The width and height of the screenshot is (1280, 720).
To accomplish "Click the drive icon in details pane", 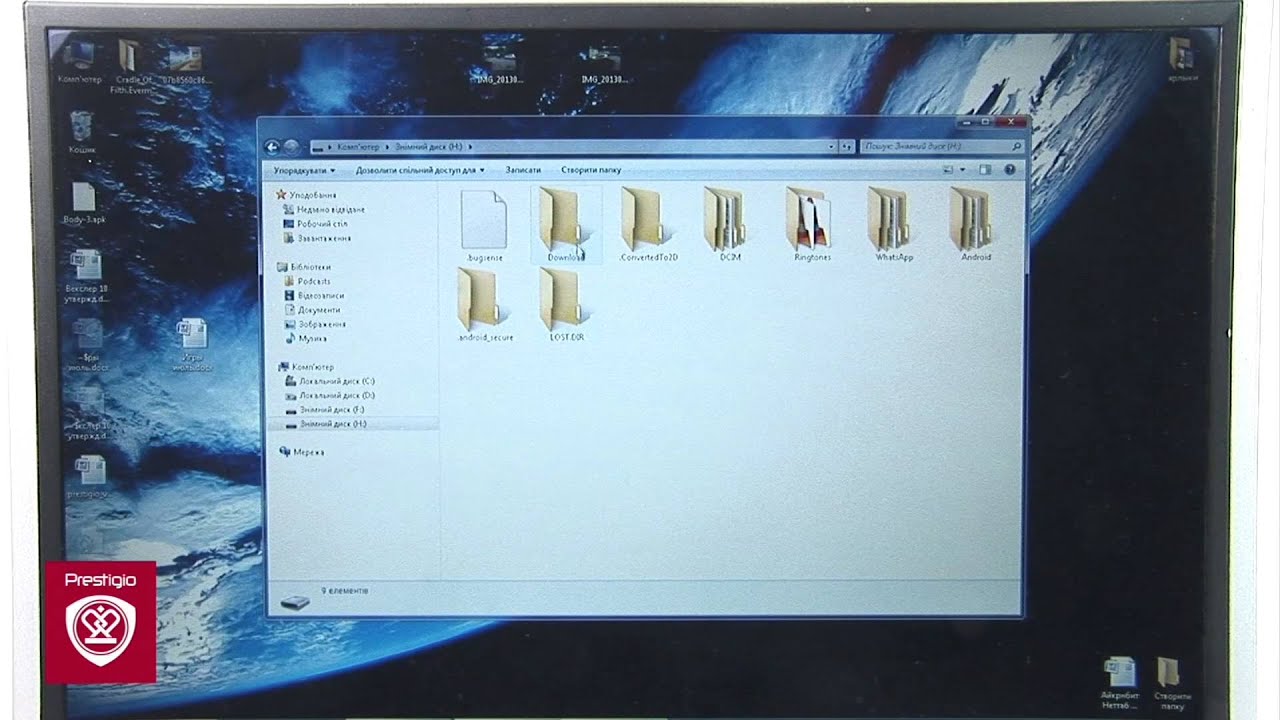I will (295, 603).
